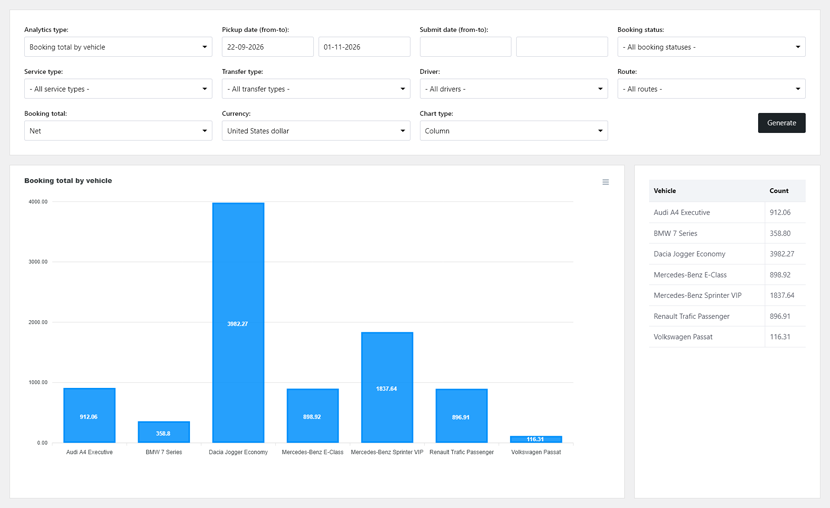Open the Analytics type dropdown
Image resolution: width=830 pixels, height=508 pixels.
pos(118,47)
